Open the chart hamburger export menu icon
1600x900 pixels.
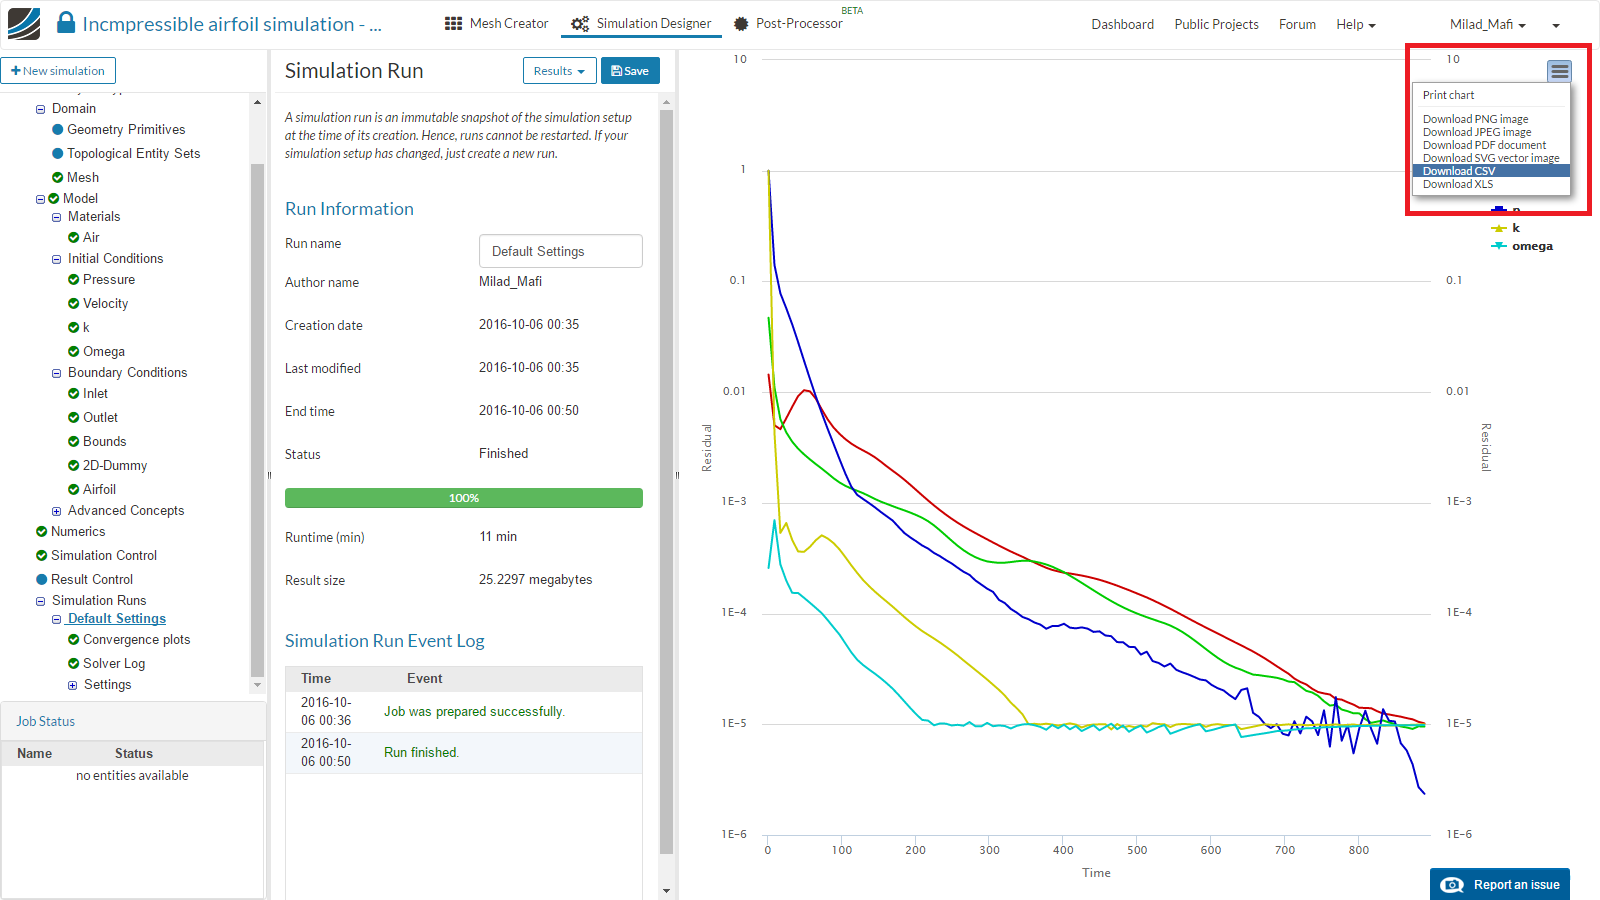coord(1559,71)
